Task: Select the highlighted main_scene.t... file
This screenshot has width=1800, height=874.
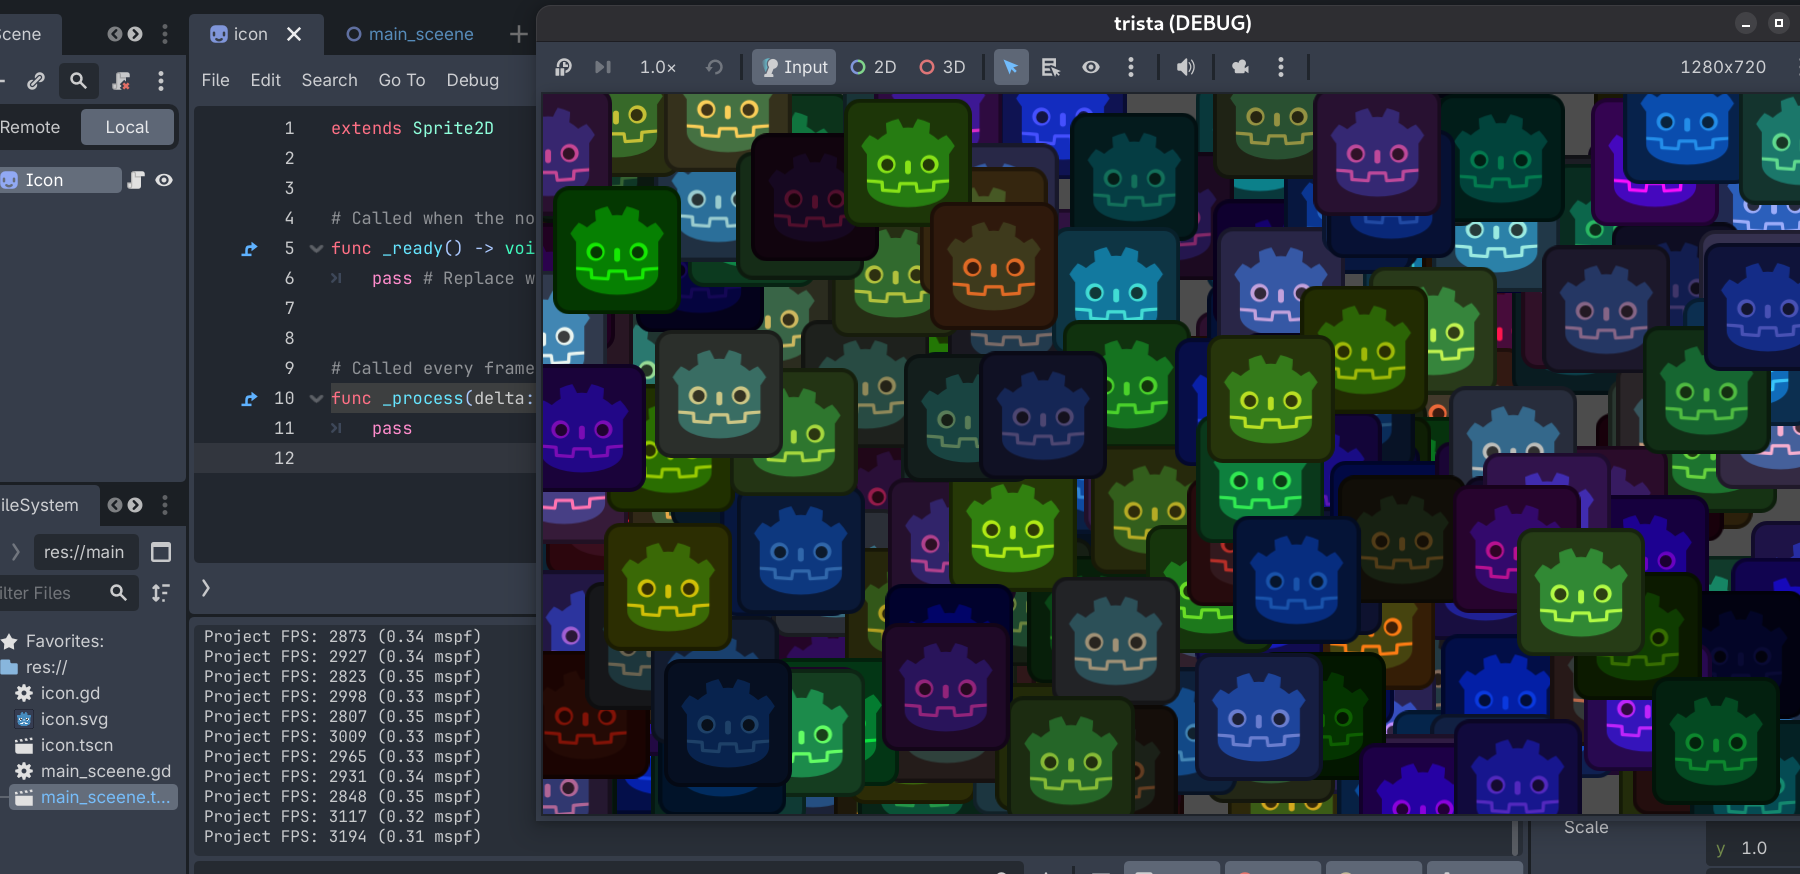Action: [x=93, y=797]
